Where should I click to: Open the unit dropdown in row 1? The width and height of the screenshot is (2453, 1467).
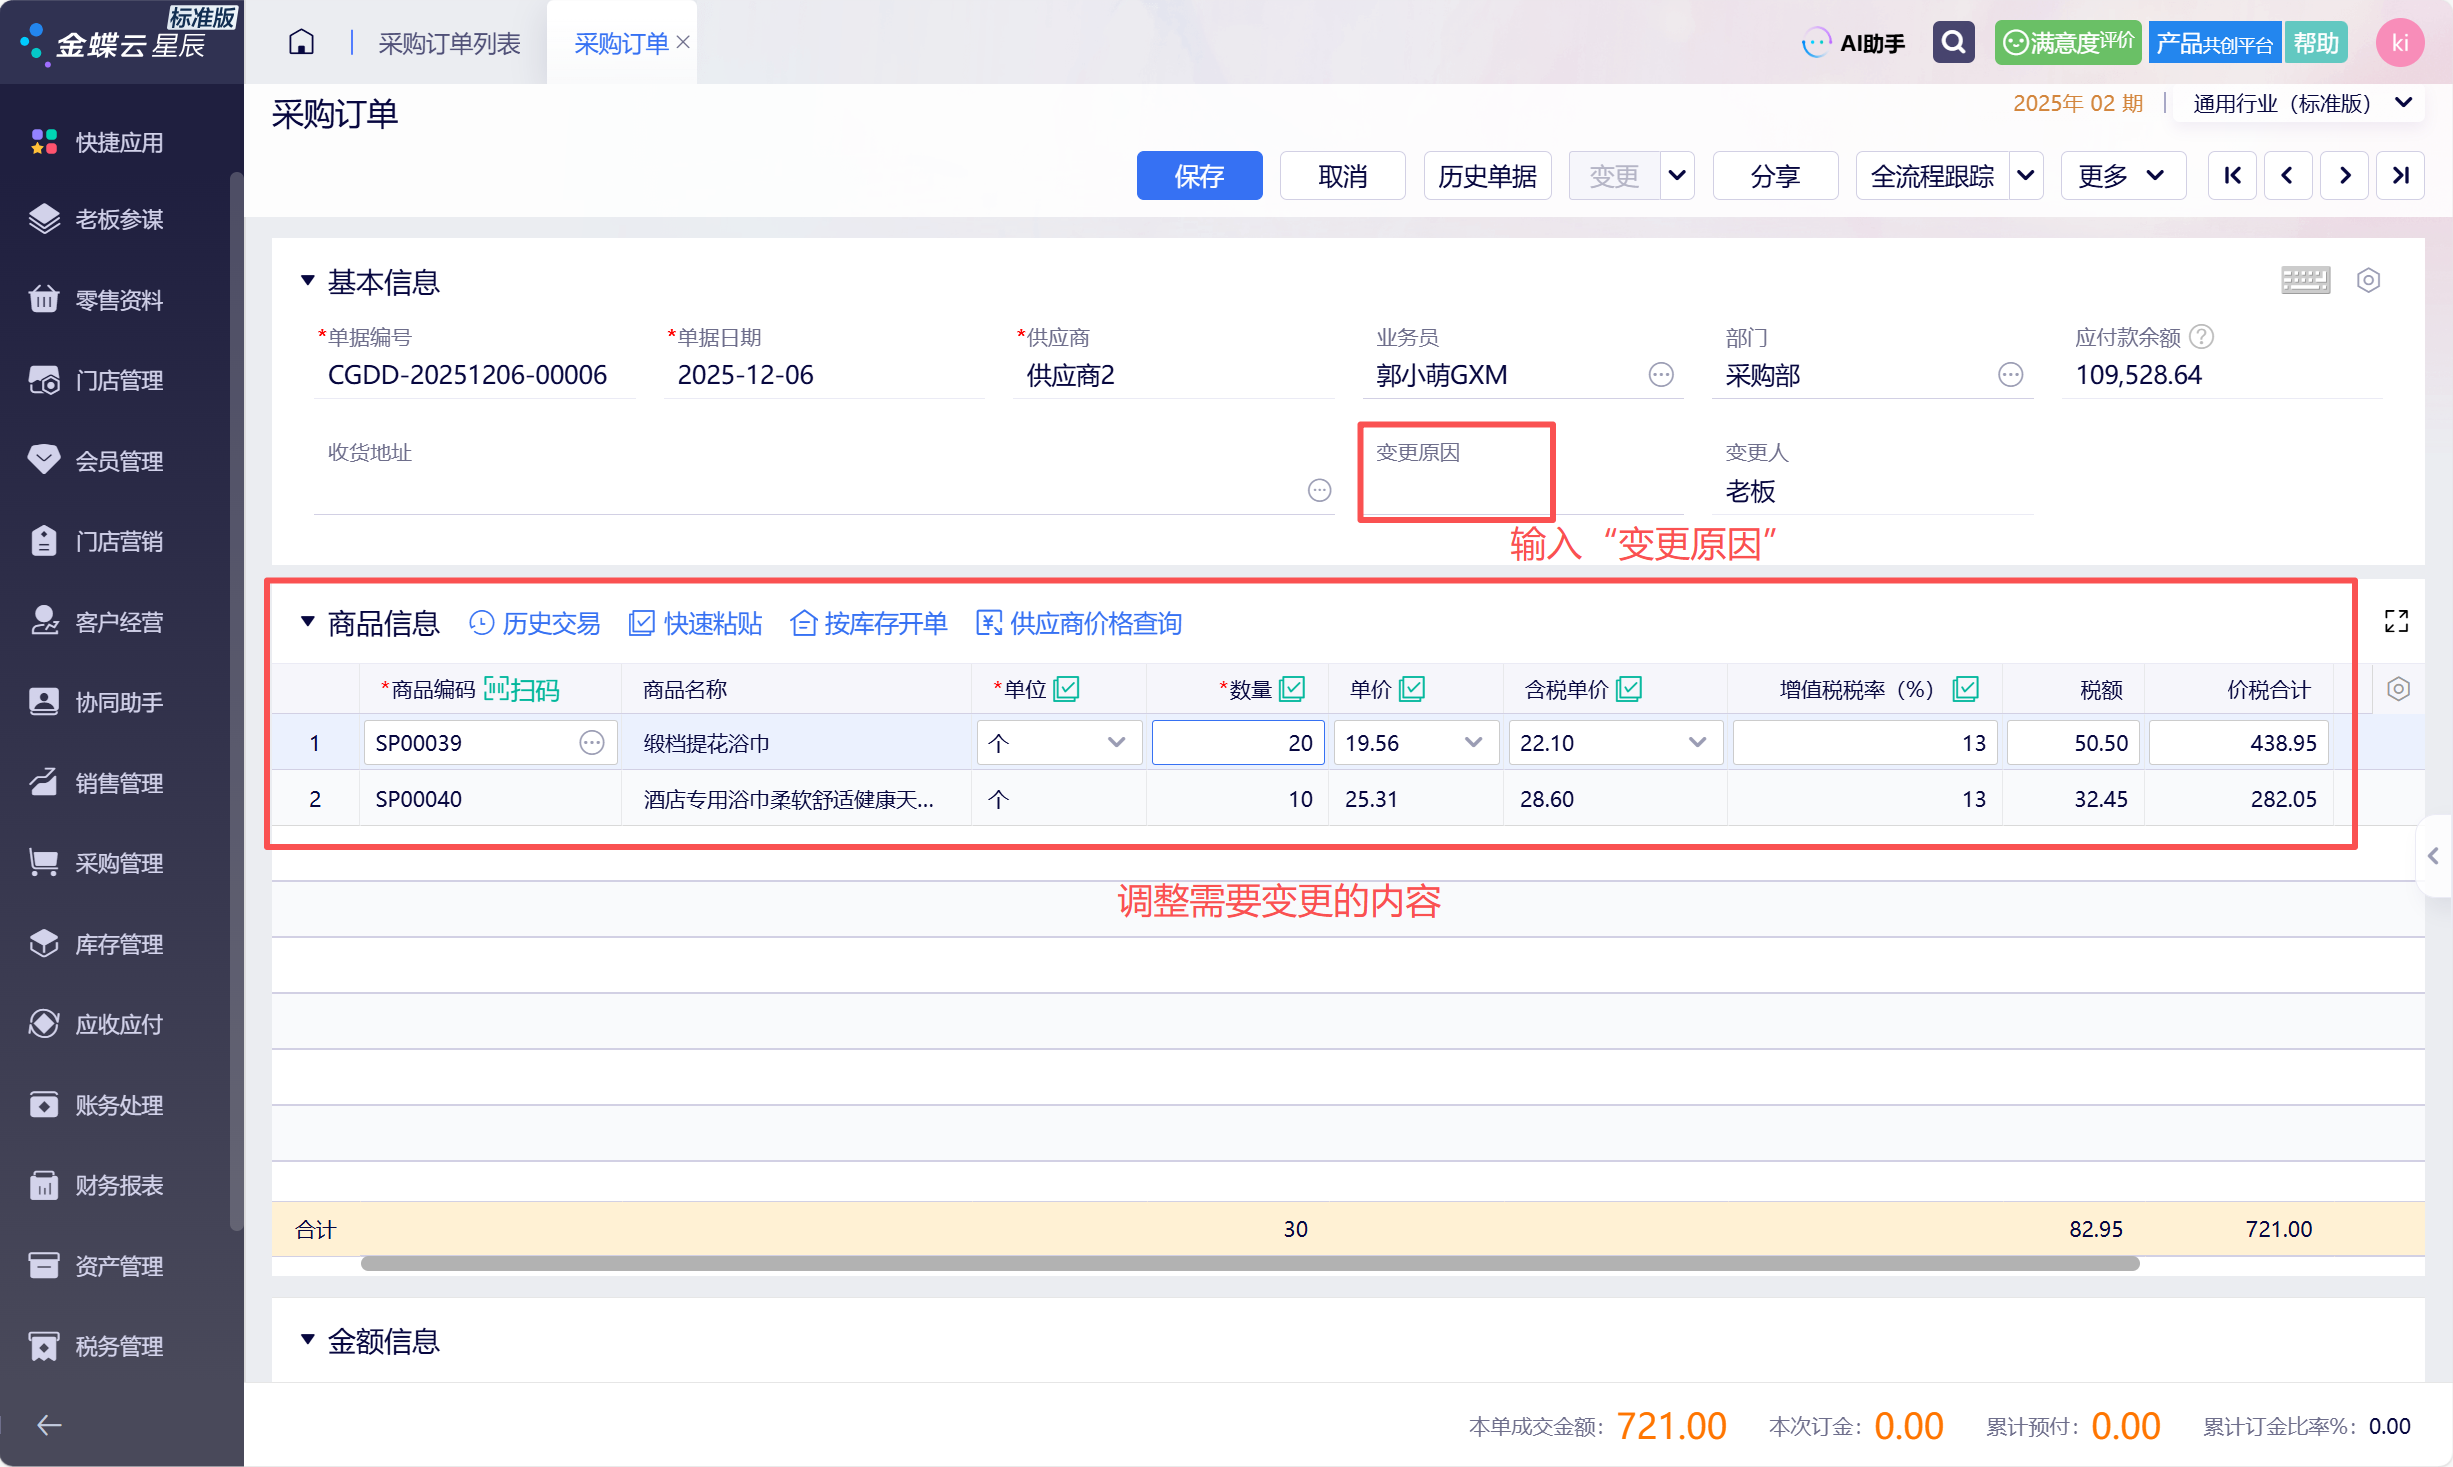tap(1059, 743)
